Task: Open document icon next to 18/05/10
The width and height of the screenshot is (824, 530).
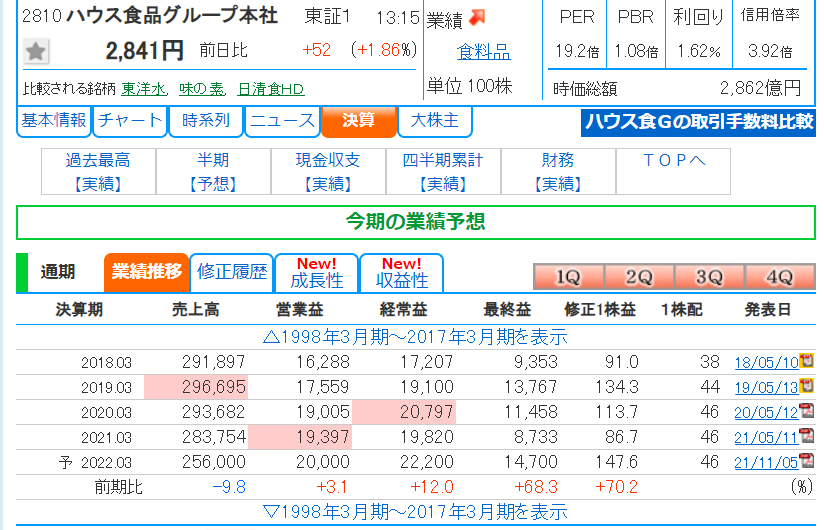Action: click(807, 360)
